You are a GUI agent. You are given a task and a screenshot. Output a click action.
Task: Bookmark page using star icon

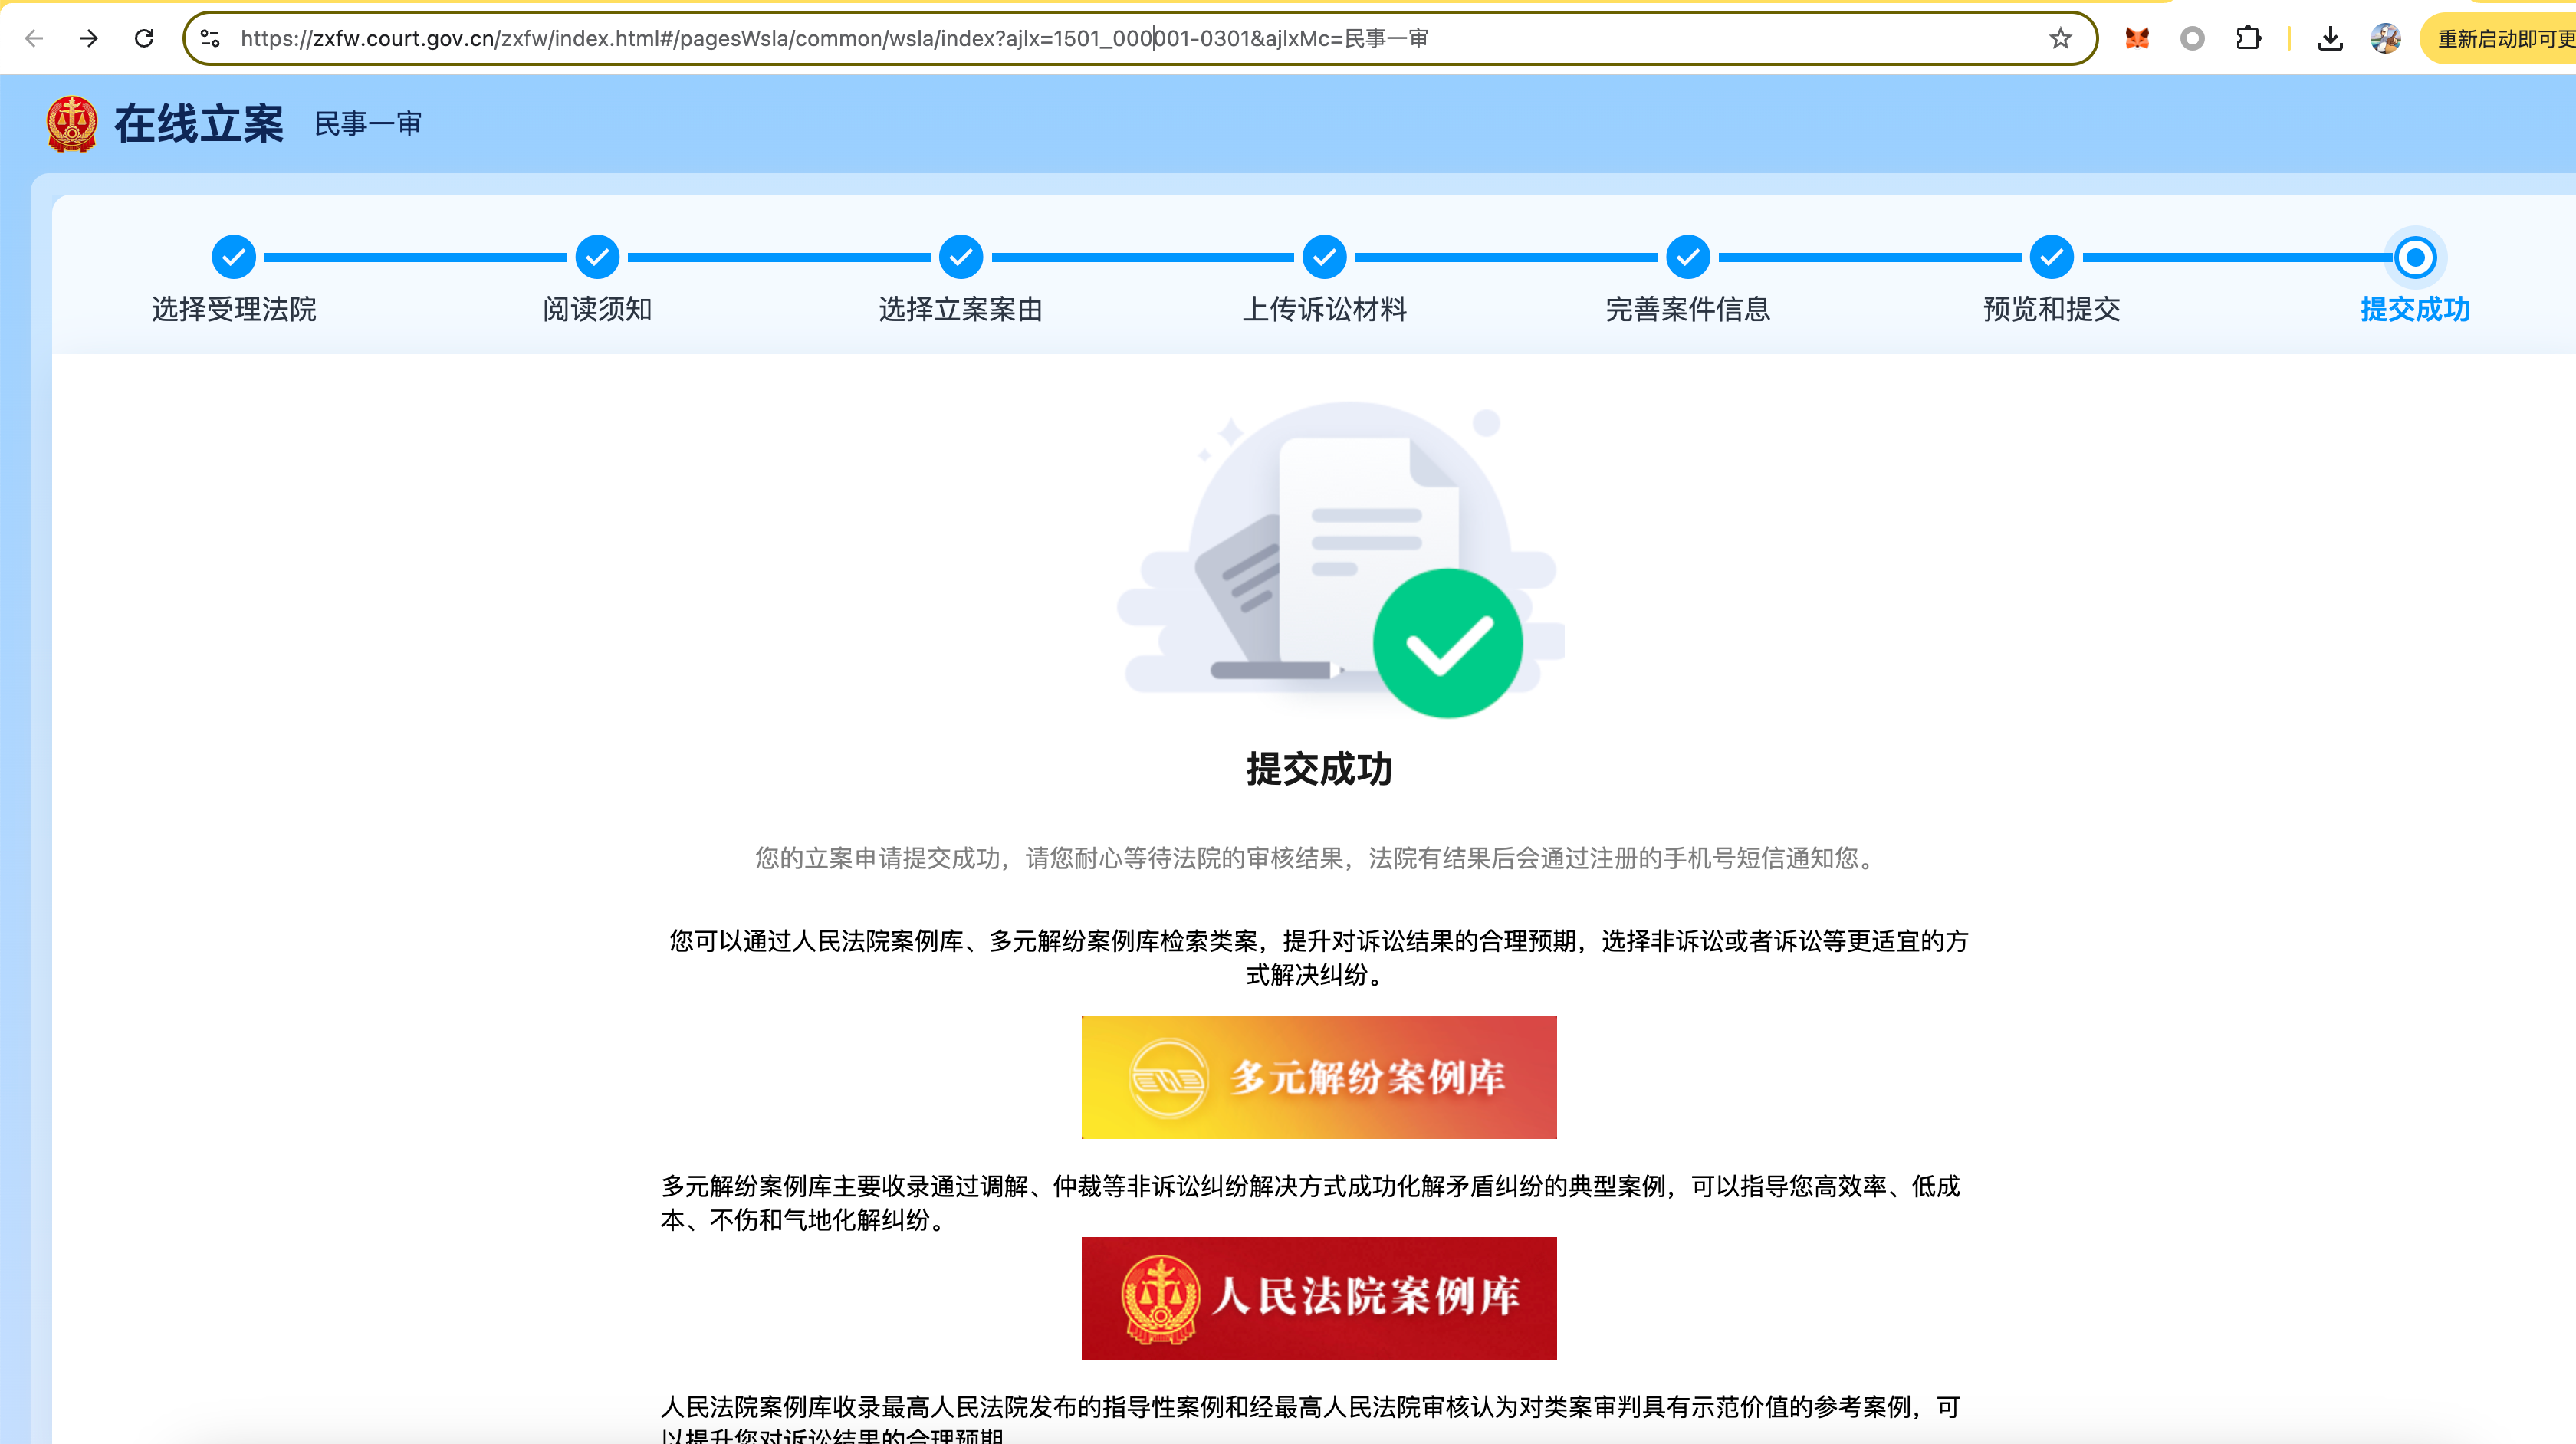2060,38
